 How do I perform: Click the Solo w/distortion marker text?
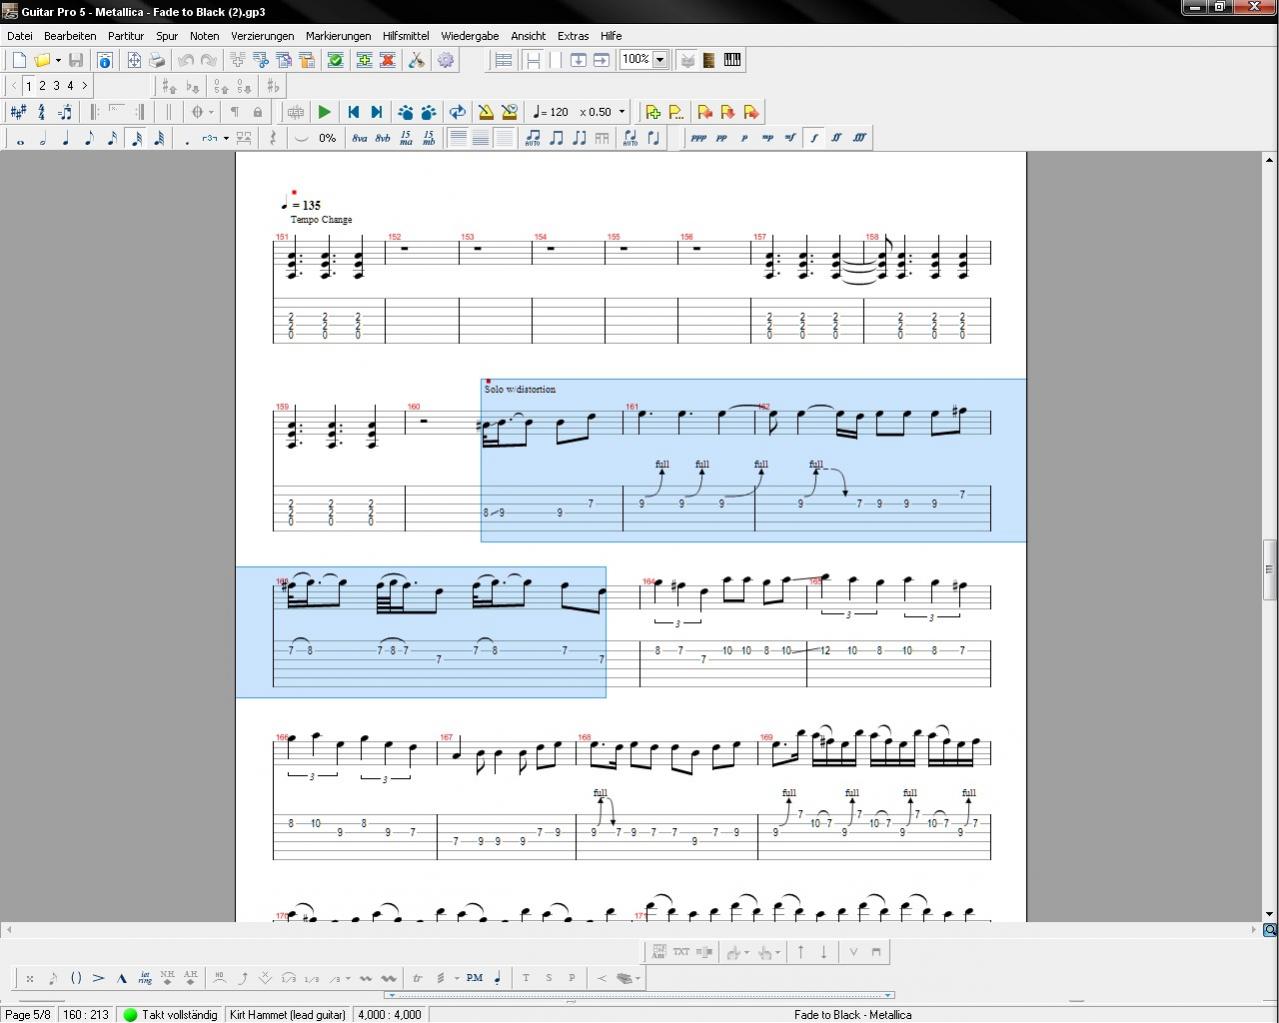point(520,389)
